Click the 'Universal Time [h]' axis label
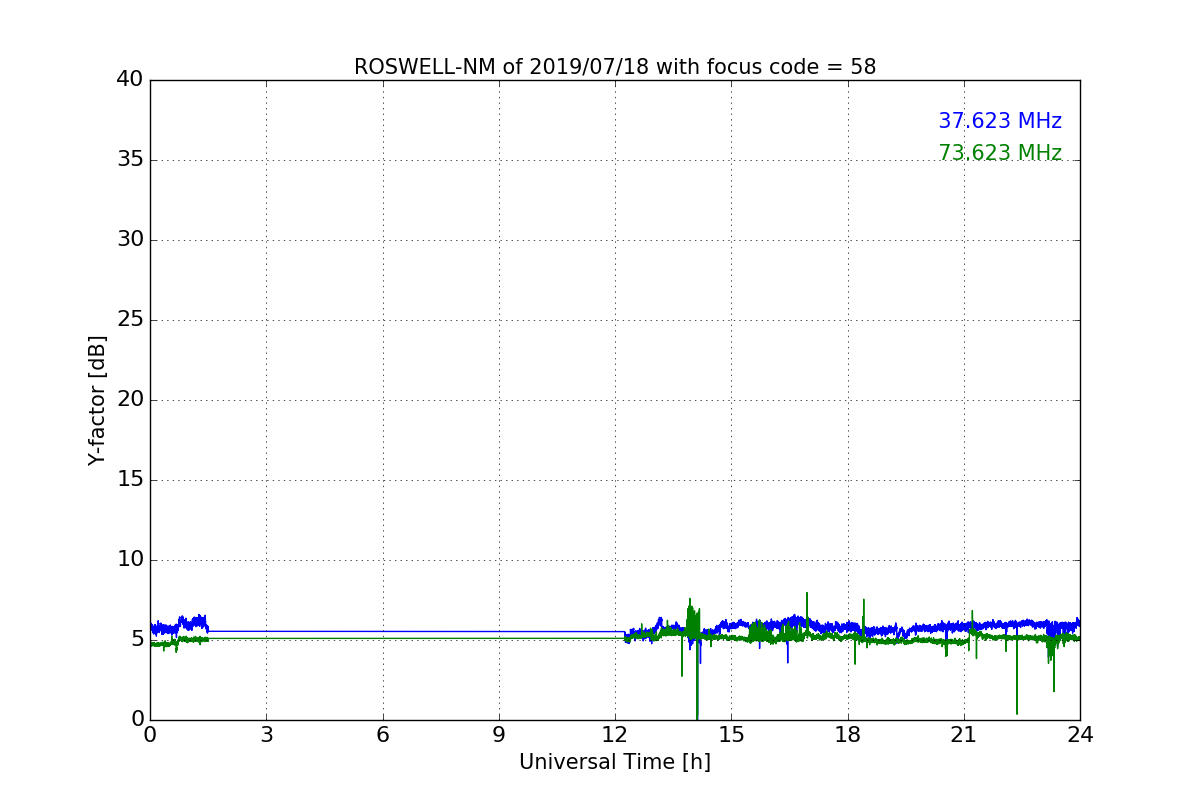Image resolution: width=1200 pixels, height=800 pixels. pyautogui.click(x=615, y=762)
